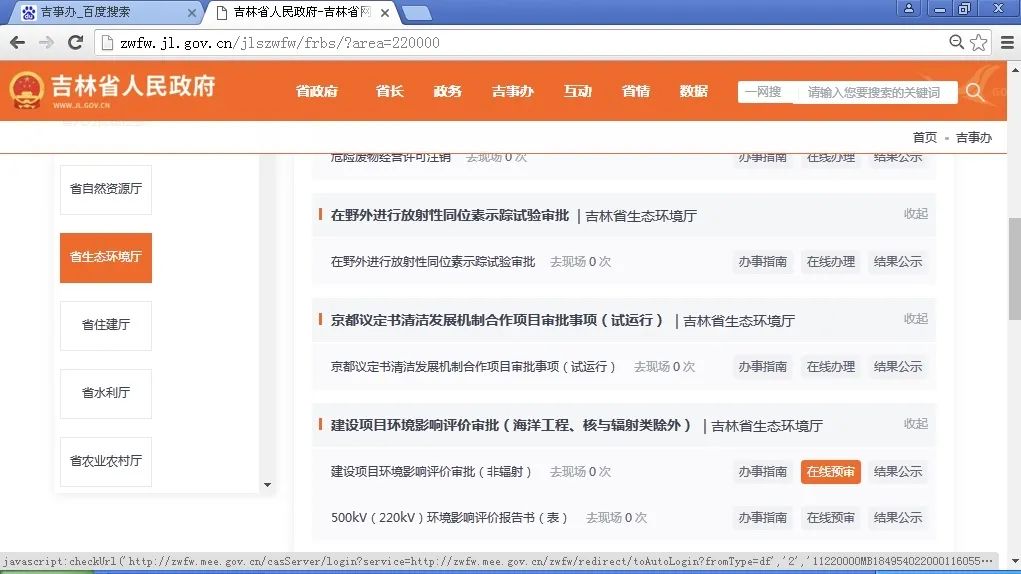Open the 政务 navigation menu
The width and height of the screenshot is (1021, 574).
point(447,91)
